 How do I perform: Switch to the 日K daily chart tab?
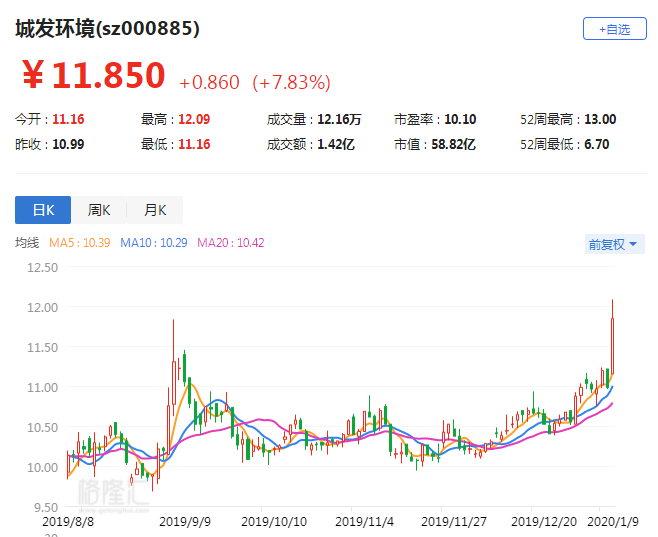click(x=43, y=210)
